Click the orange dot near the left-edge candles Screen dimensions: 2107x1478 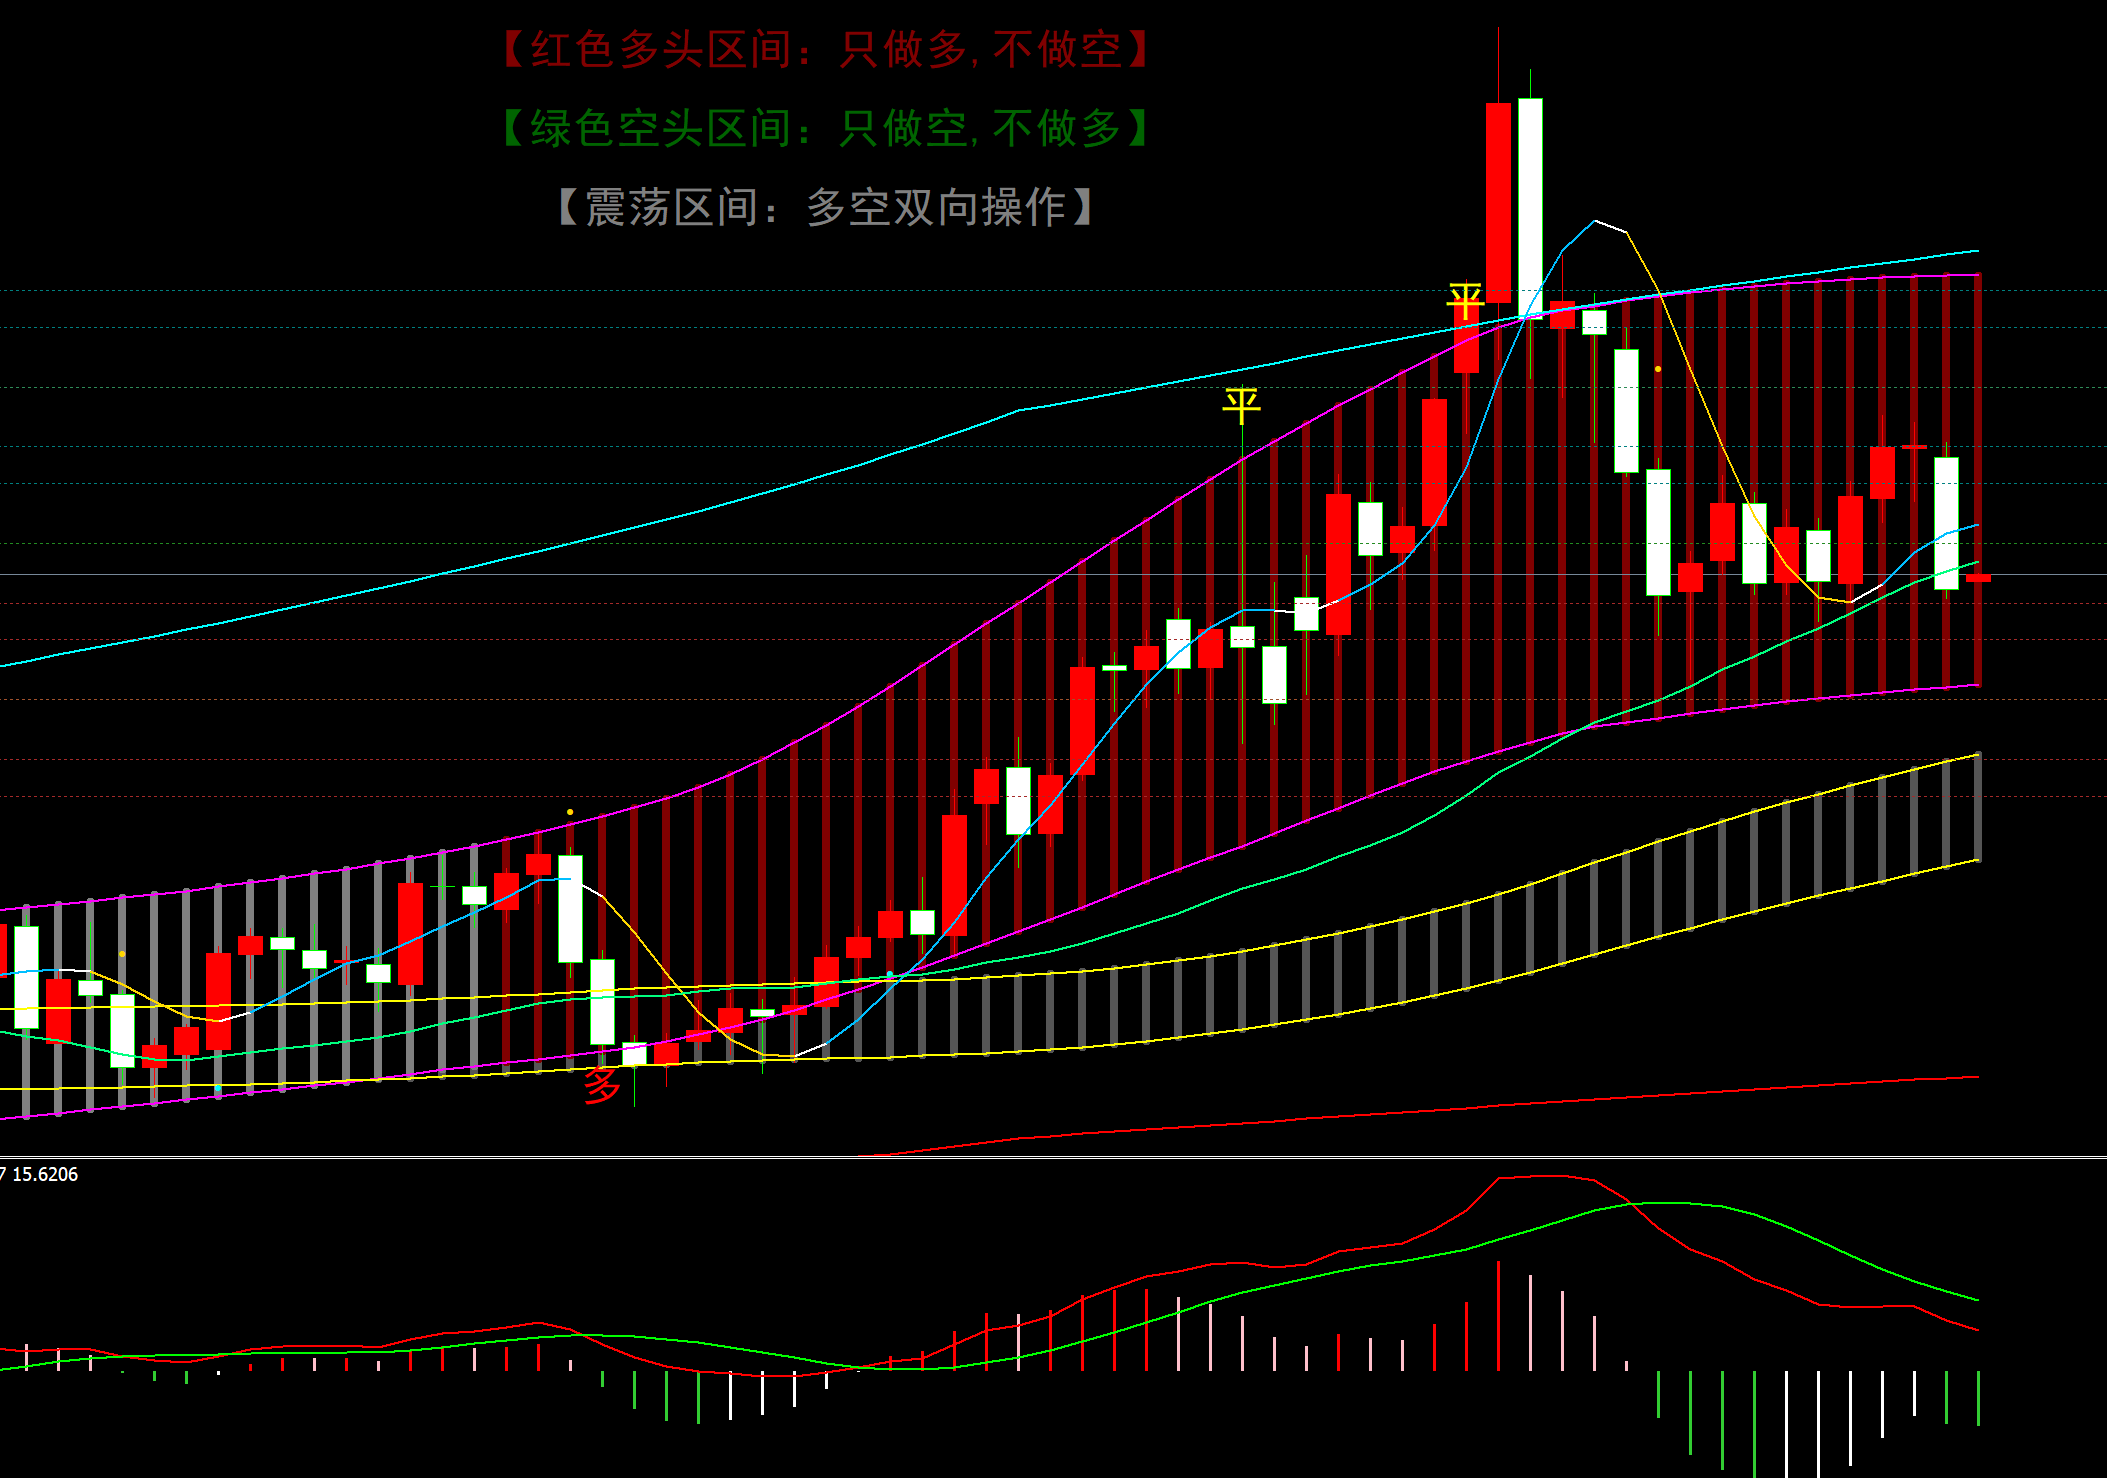tap(122, 954)
